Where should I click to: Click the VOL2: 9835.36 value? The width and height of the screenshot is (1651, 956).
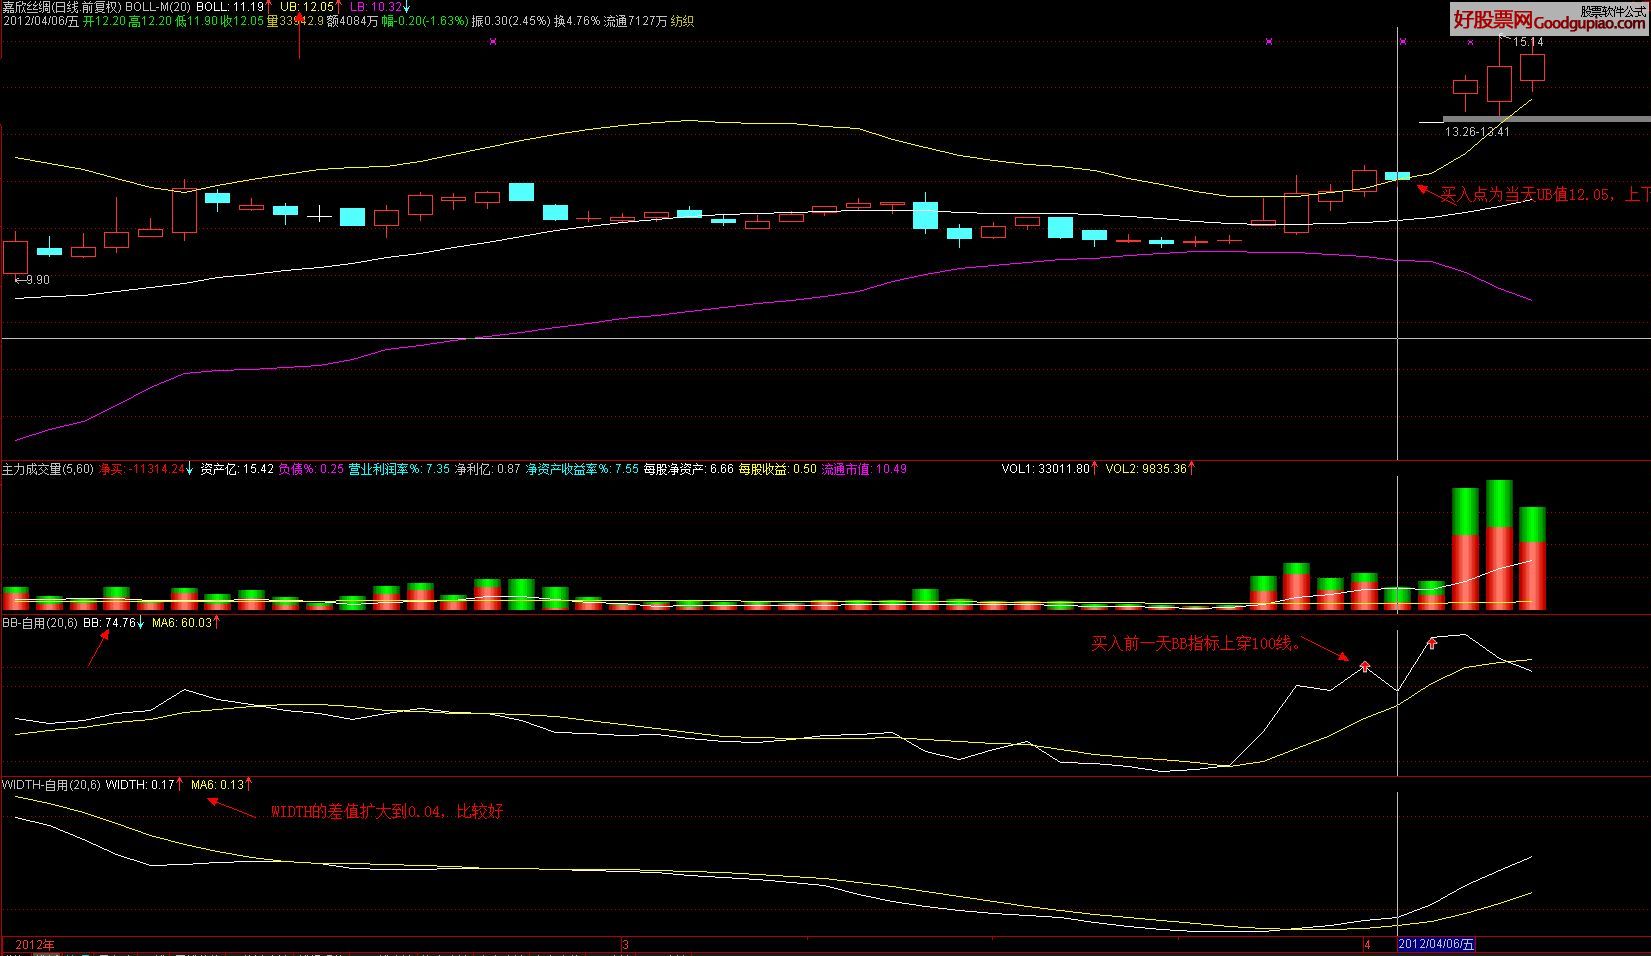pyautogui.click(x=1146, y=468)
